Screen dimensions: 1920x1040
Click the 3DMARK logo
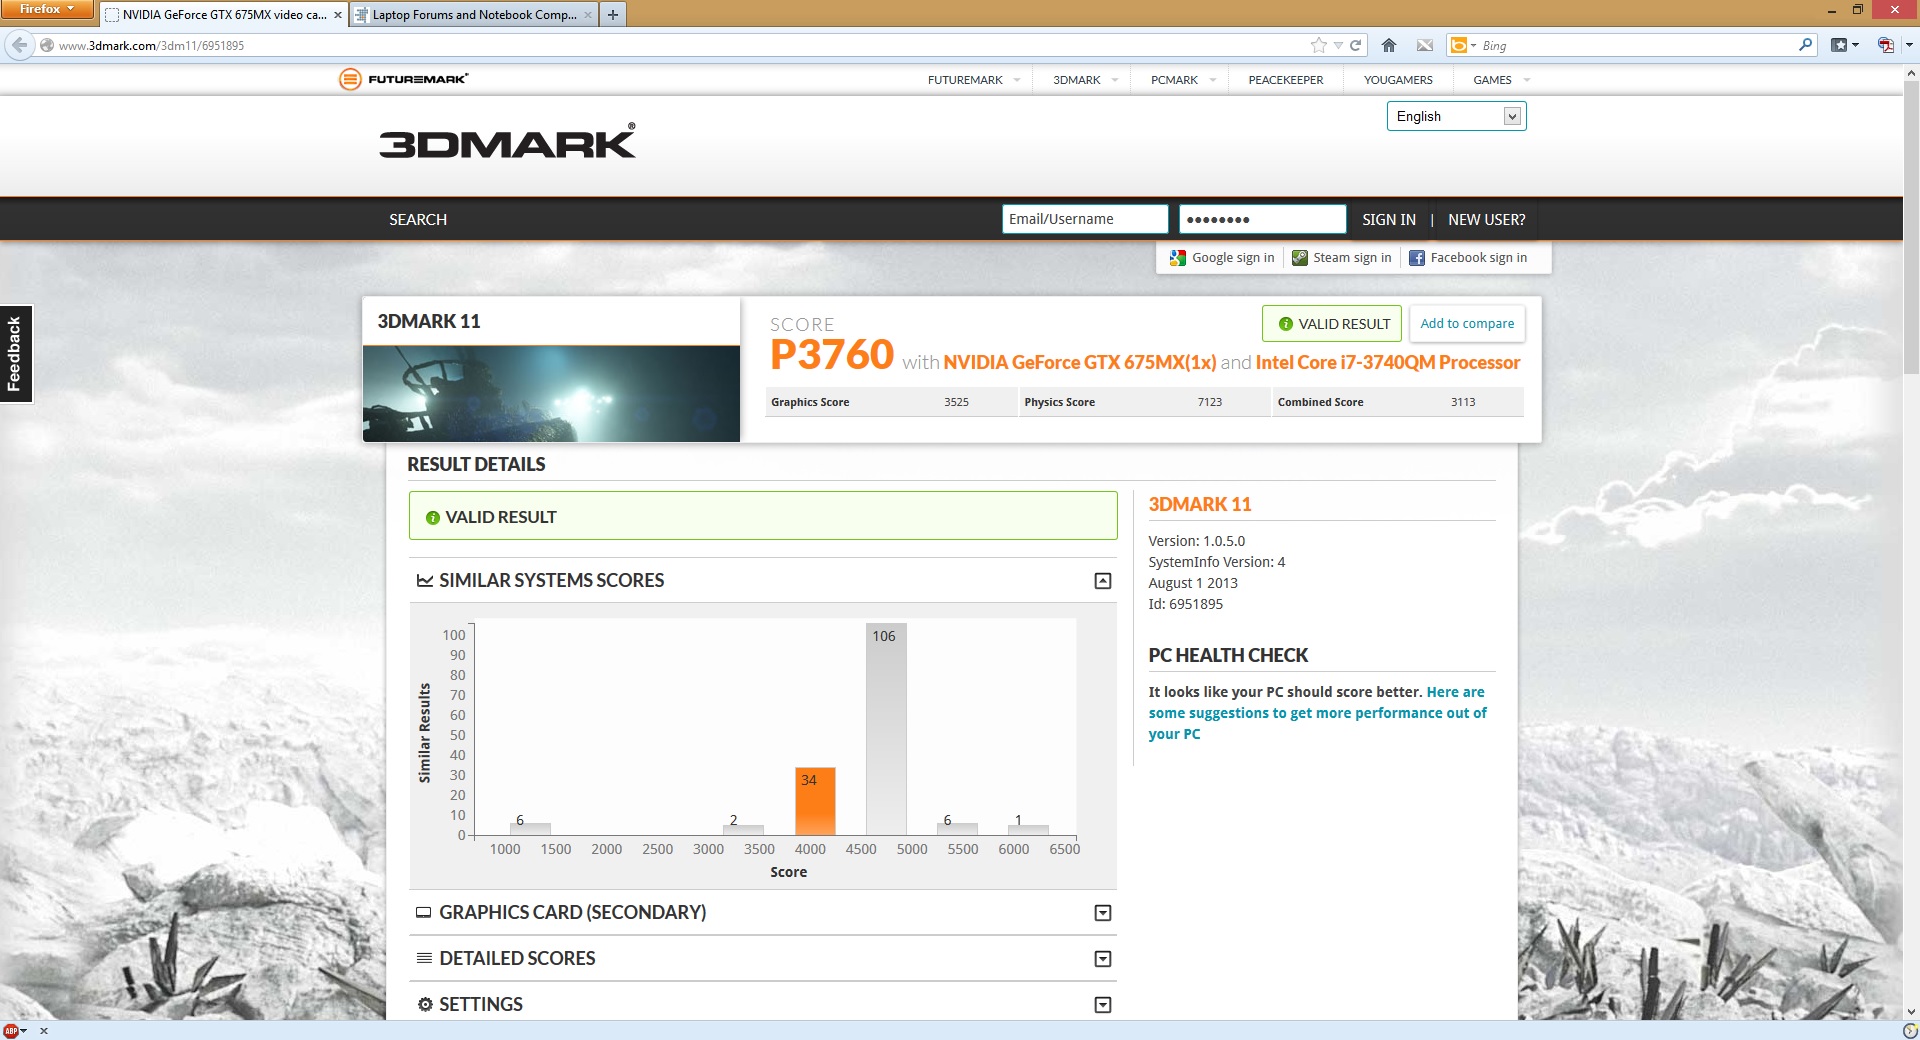pyautogui.click(x=507, y=141)
